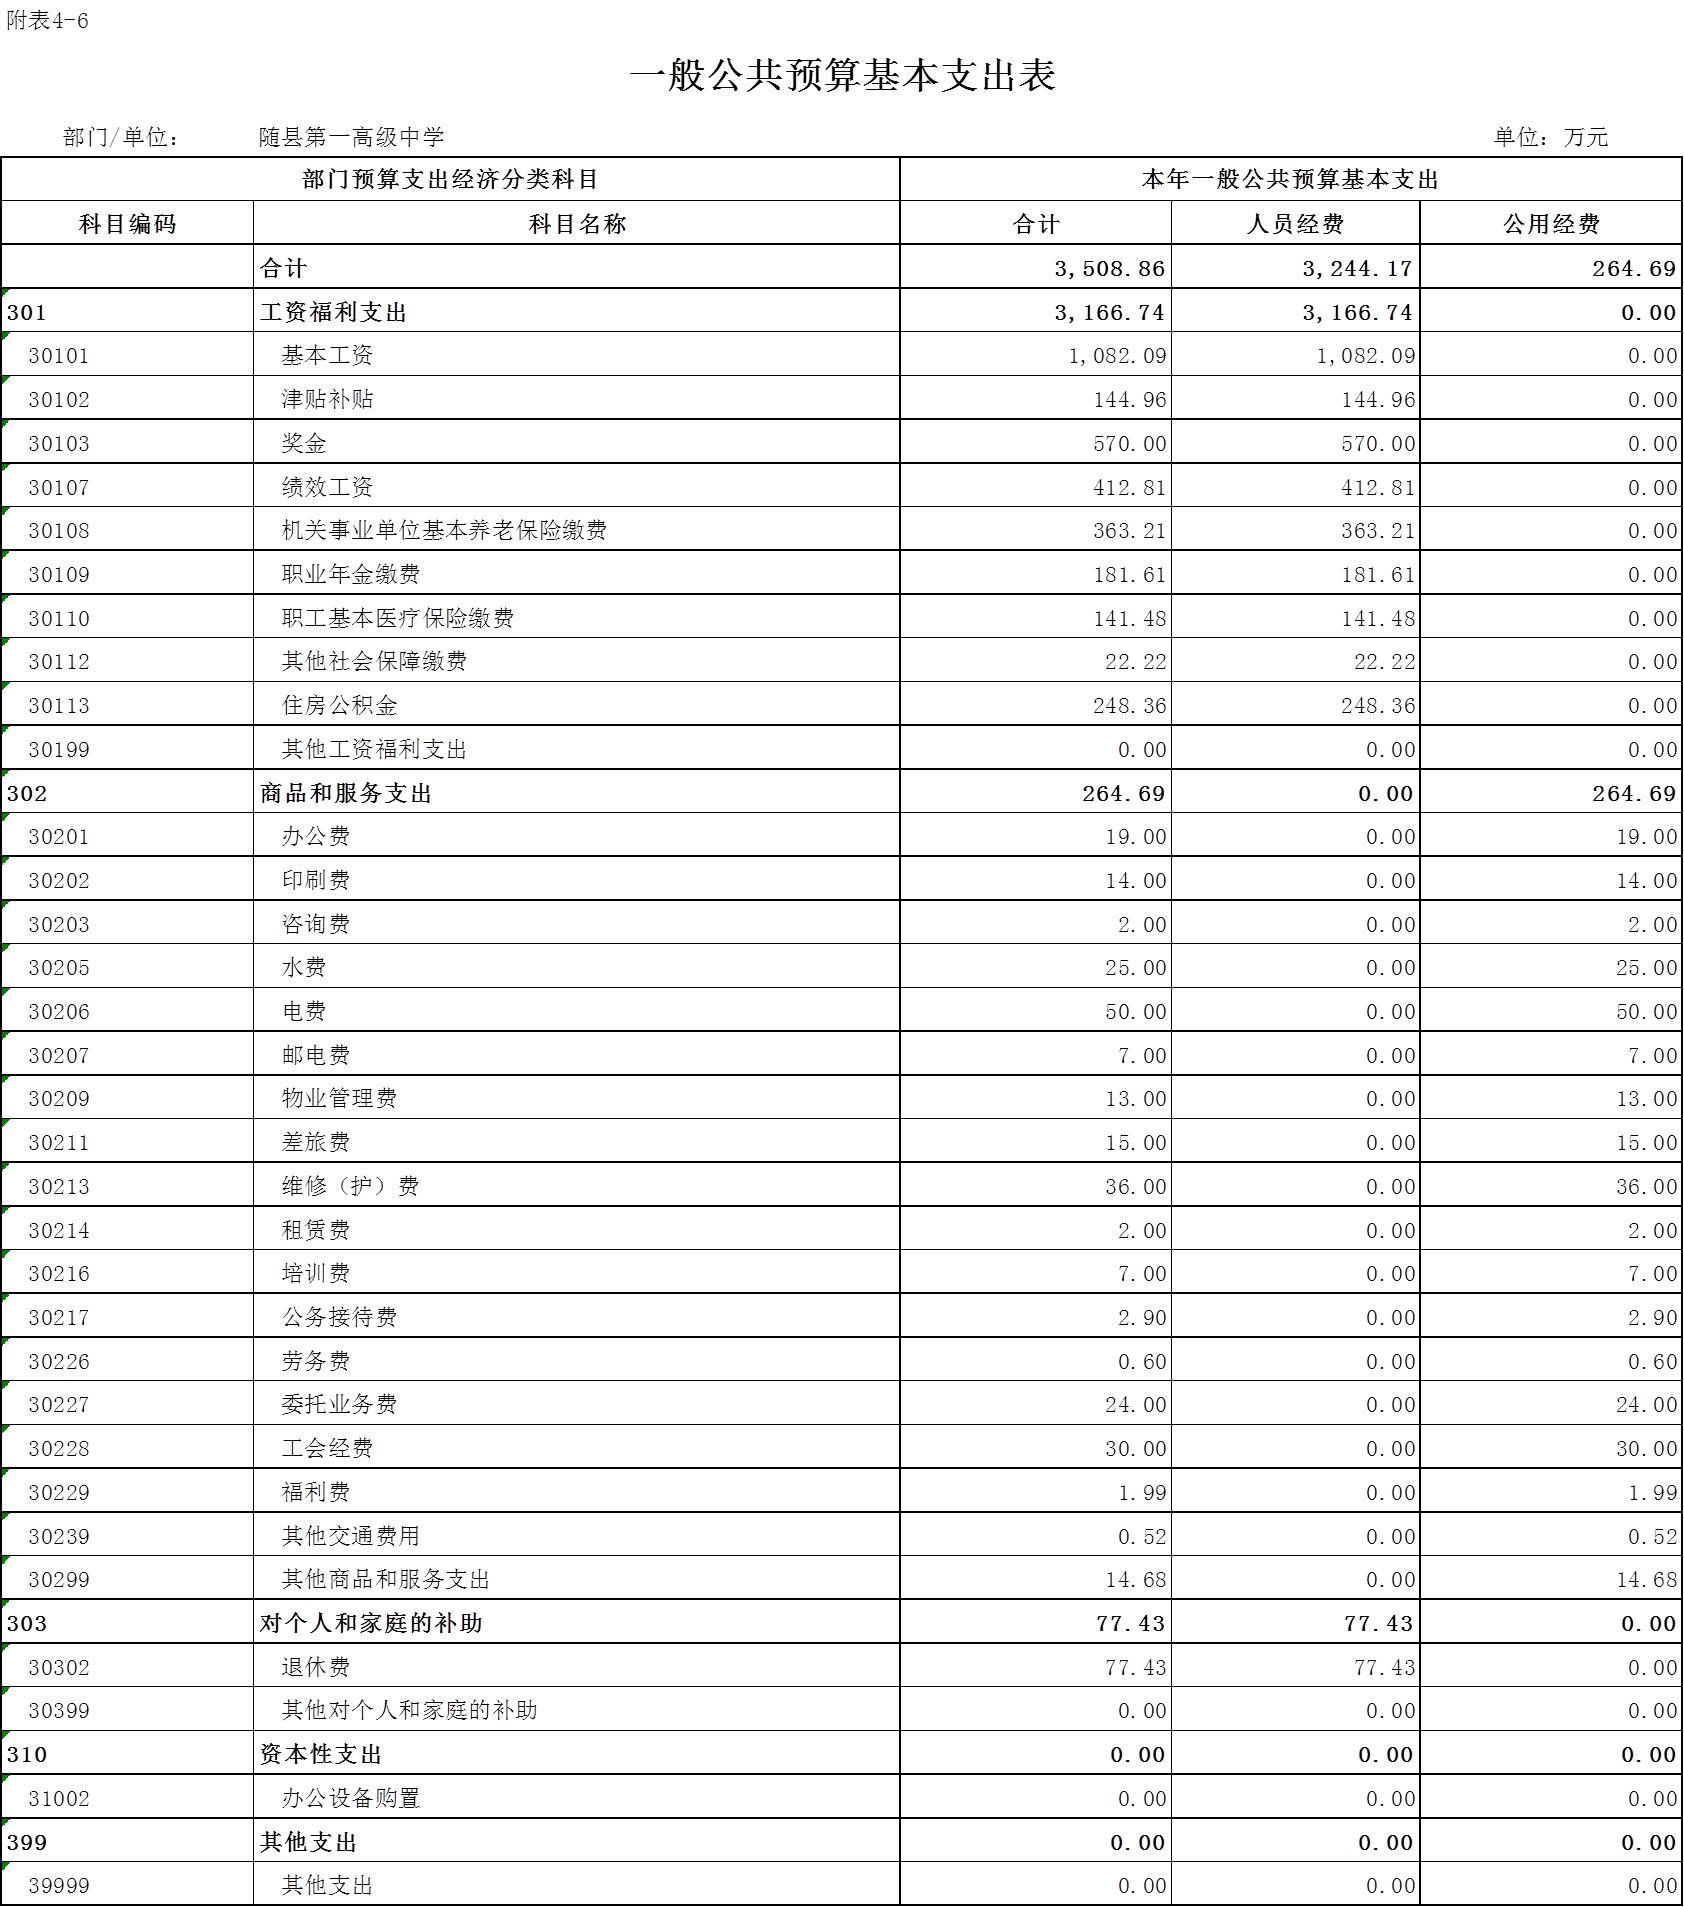Screen dimensions: 1684x1907
Task: Select the 商品和服务支出 category cell
Action: (x=577, y=792)
